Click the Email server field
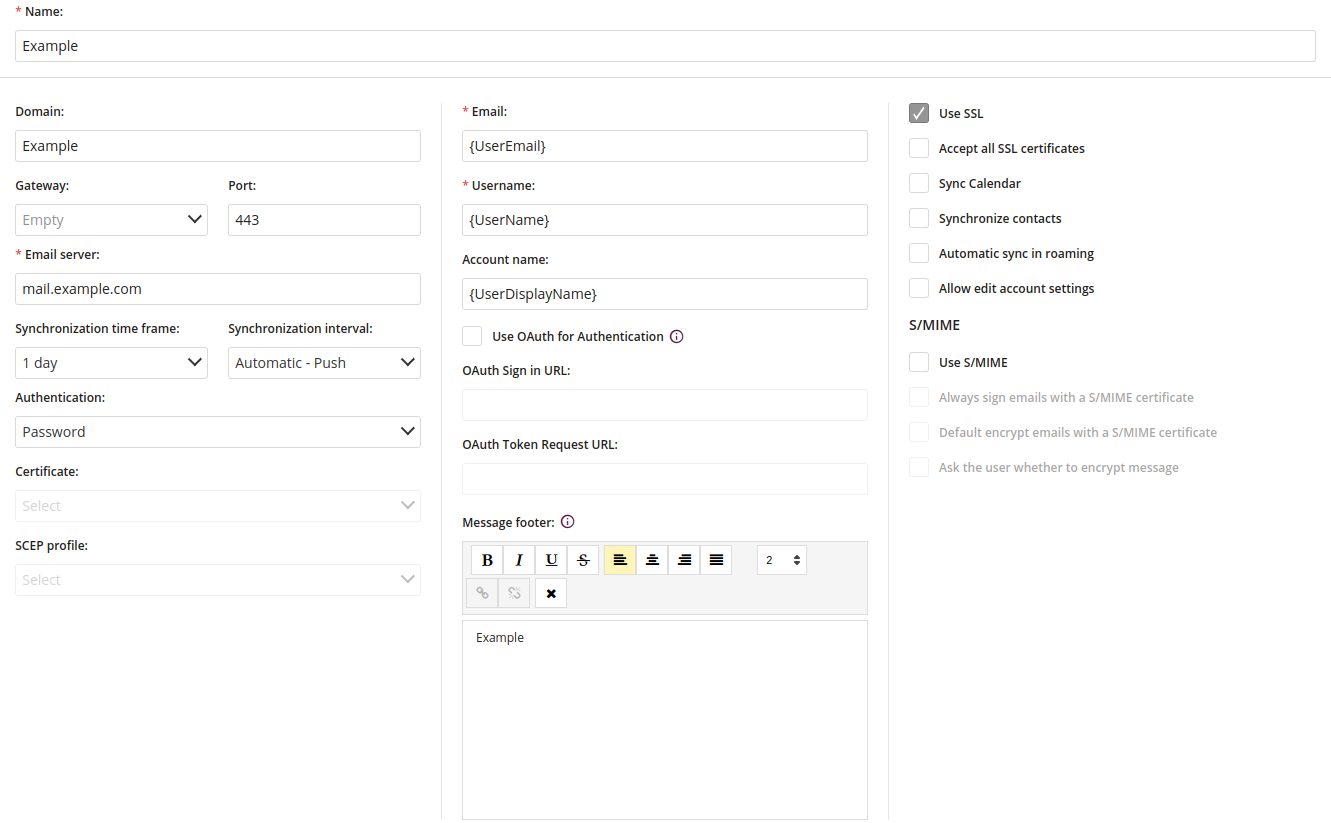The width and height of the screenshot is (1331, 823). pyautogui.click(x=218, y=289)
